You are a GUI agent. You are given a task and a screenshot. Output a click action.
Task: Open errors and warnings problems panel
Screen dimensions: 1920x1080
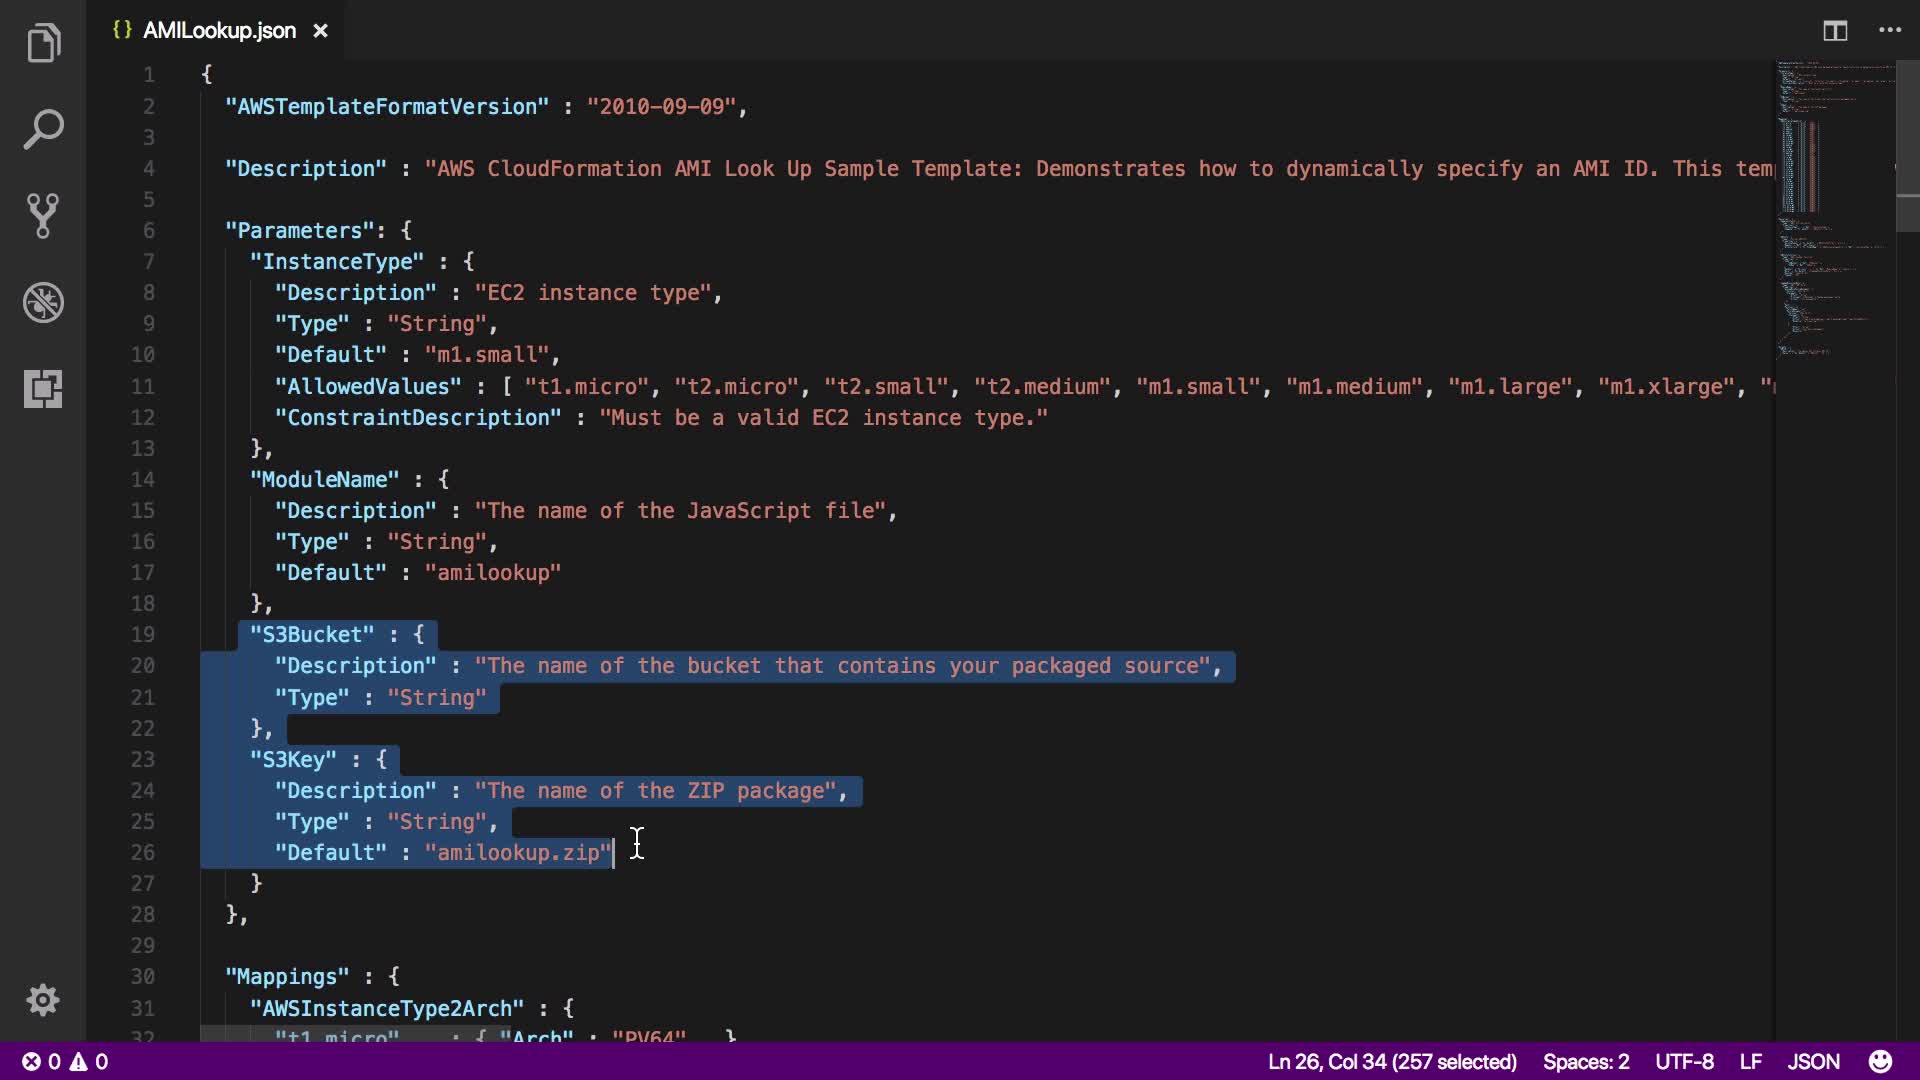66,1061
